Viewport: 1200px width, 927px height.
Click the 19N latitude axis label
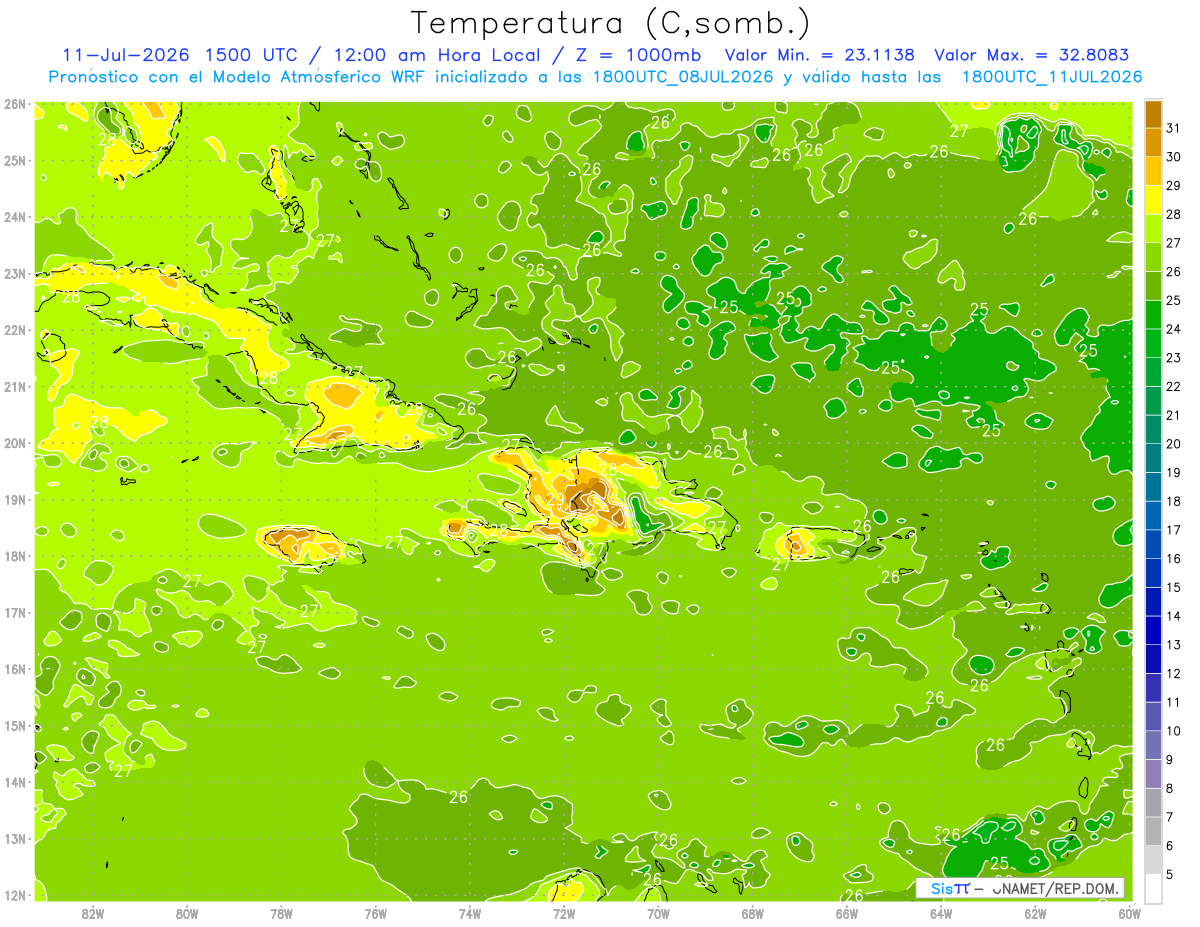pyautogui.click(x=15, y=499)
